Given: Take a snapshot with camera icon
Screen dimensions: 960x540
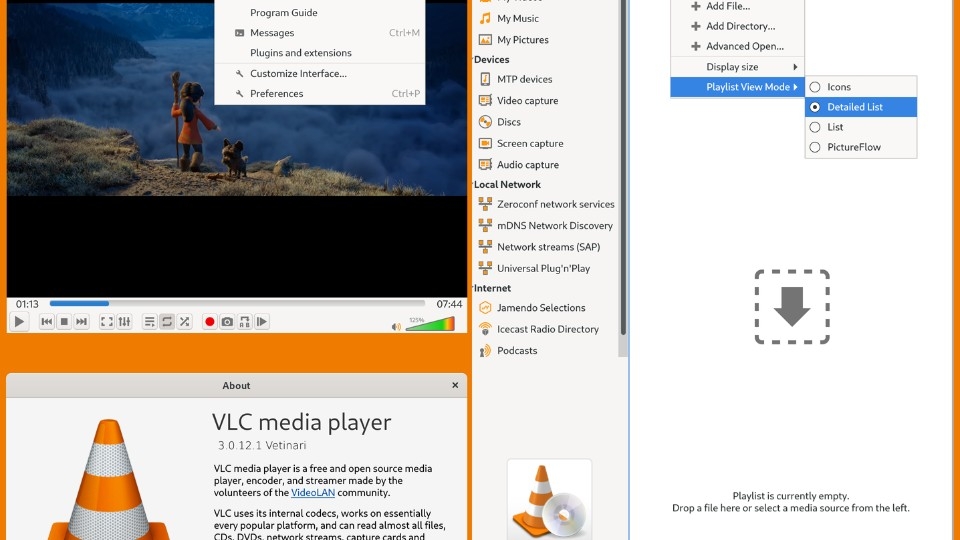Looking at the screenshot, I should click(227, 321).
